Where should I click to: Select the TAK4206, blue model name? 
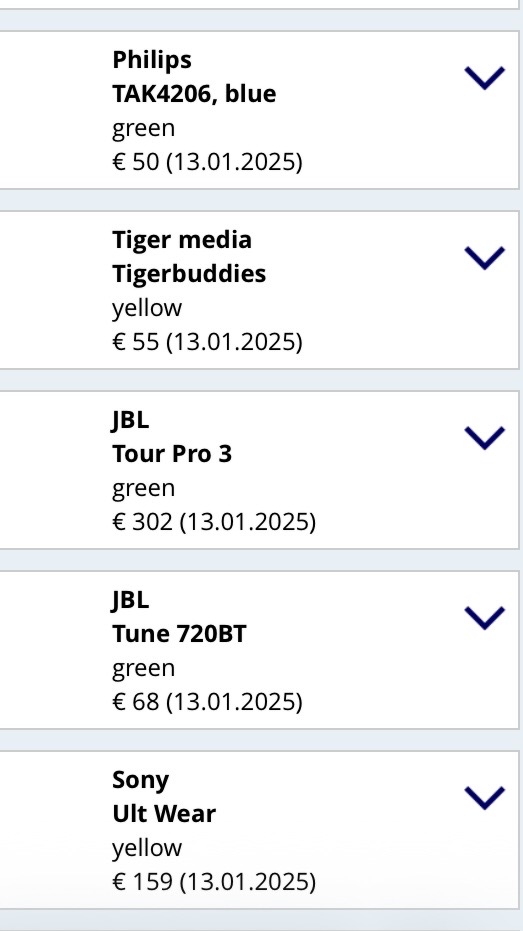click(x=194, y=94)
